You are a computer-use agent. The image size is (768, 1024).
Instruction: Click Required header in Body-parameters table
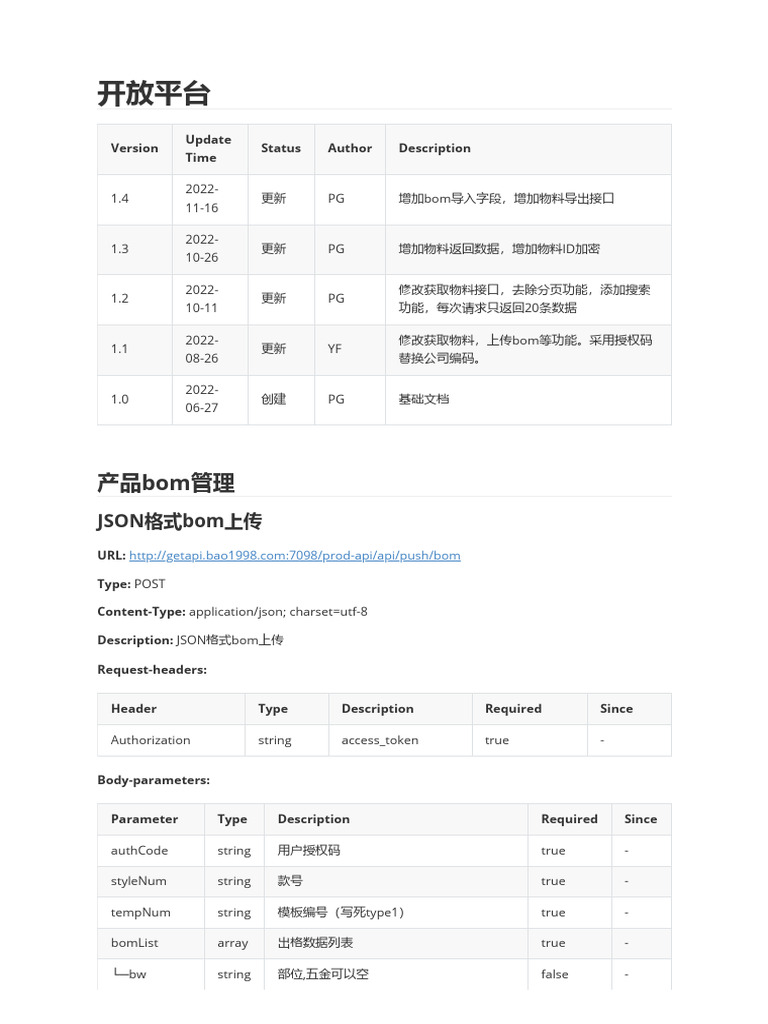[569, 819]
